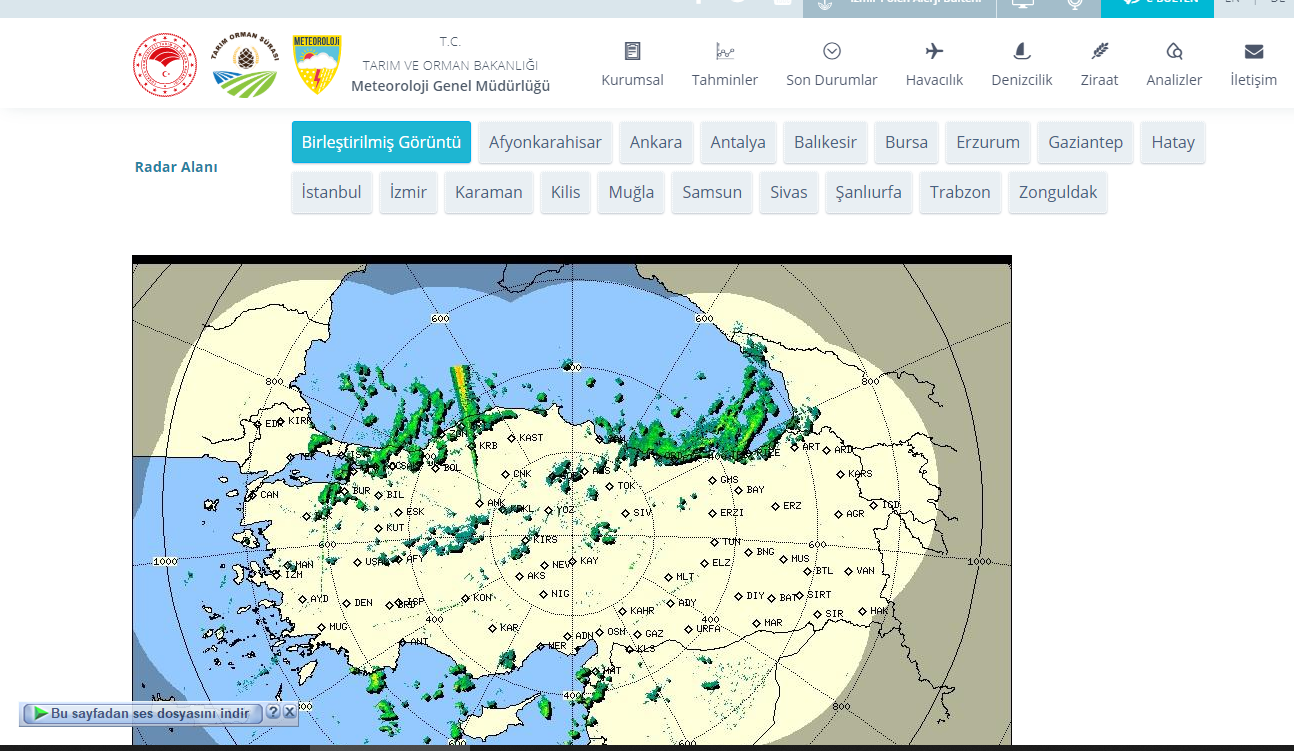Click the Meteoroloji Genel Müdürlüğü title text
The width and height of the screenshot is (1294, 751).
point(451,86)
